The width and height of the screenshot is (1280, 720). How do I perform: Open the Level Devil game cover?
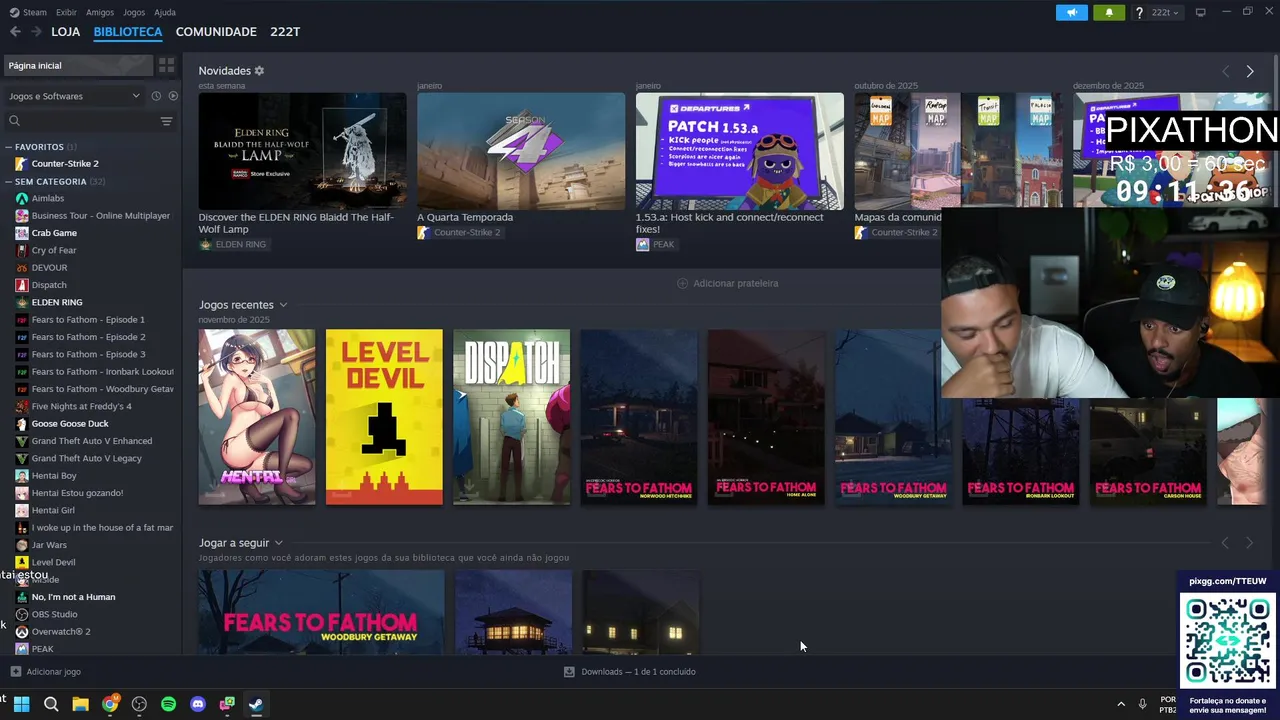(384, 417)
